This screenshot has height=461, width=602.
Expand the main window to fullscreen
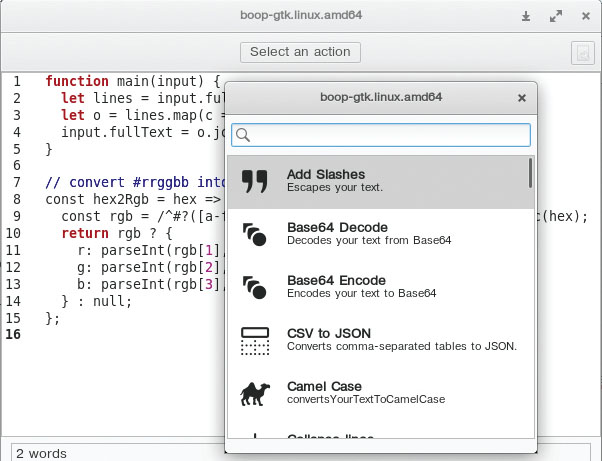pos(555,17)
